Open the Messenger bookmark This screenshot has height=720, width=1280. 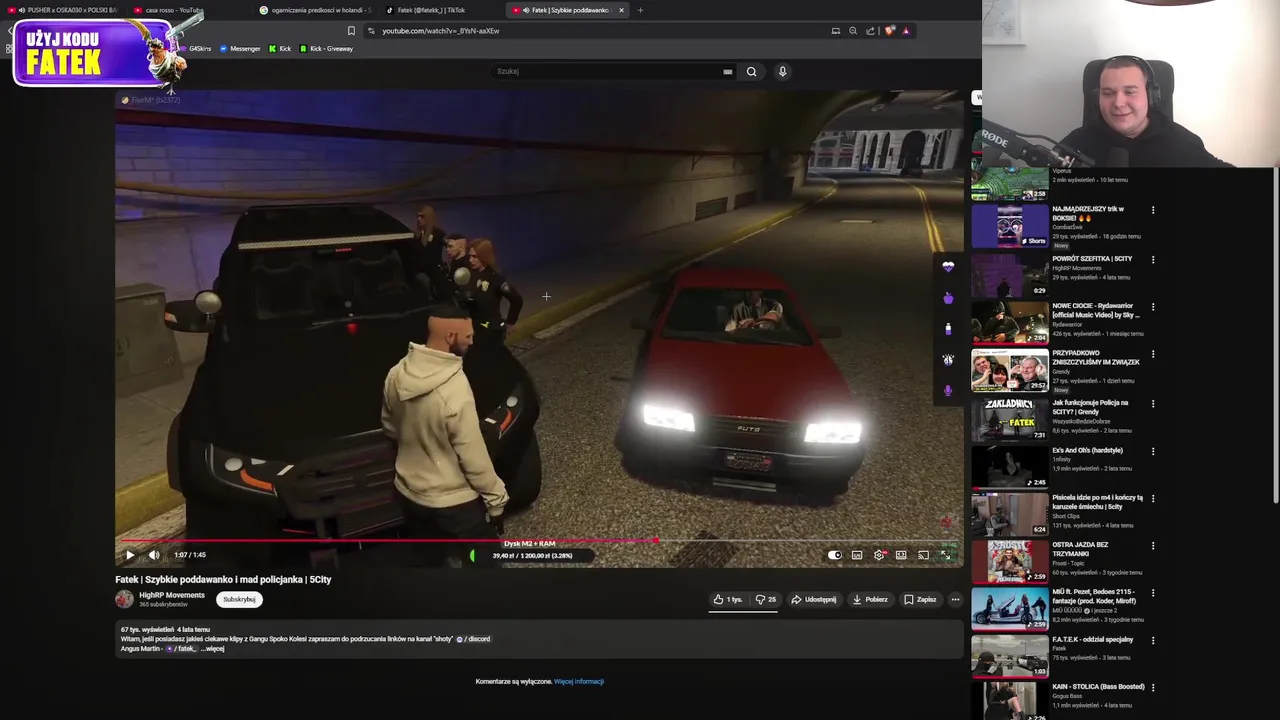[x=240, y=49]
